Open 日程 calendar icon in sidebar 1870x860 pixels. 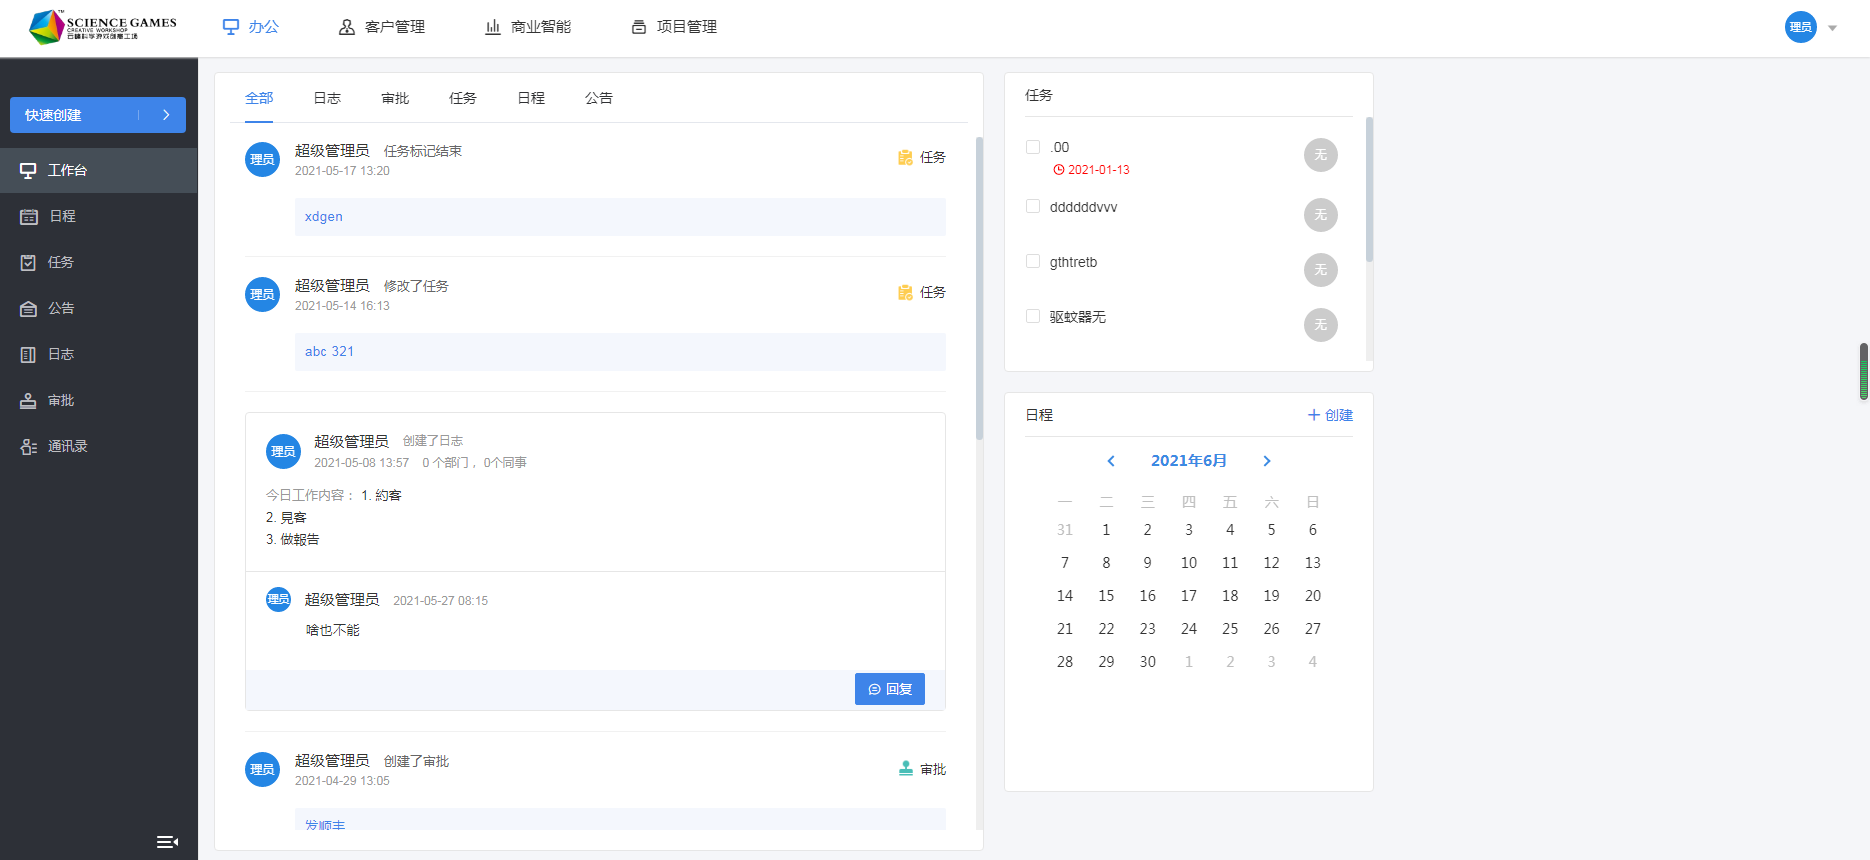coord(29,217)
